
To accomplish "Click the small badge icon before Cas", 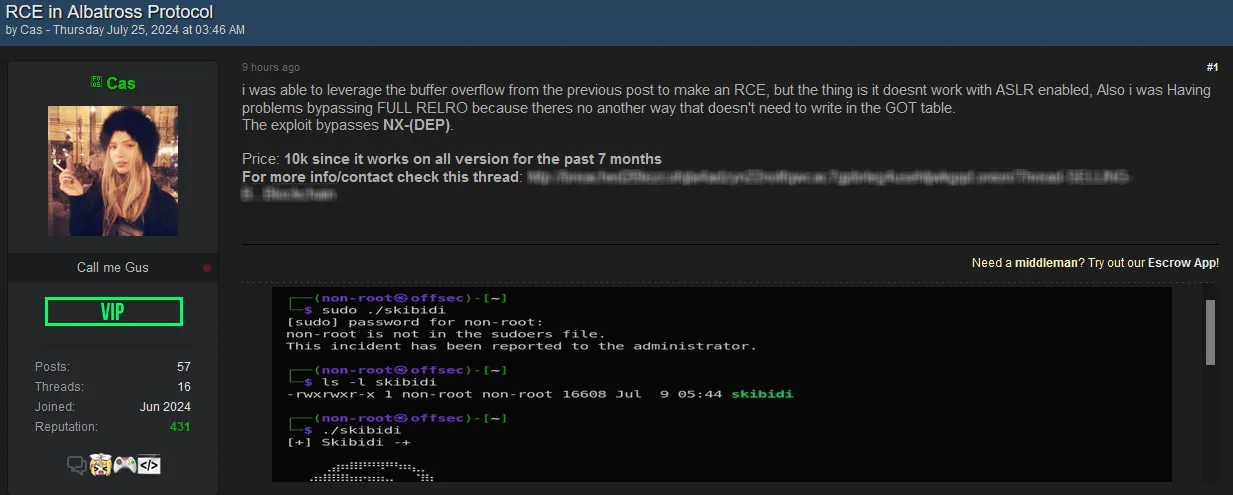I will (96, 83).
